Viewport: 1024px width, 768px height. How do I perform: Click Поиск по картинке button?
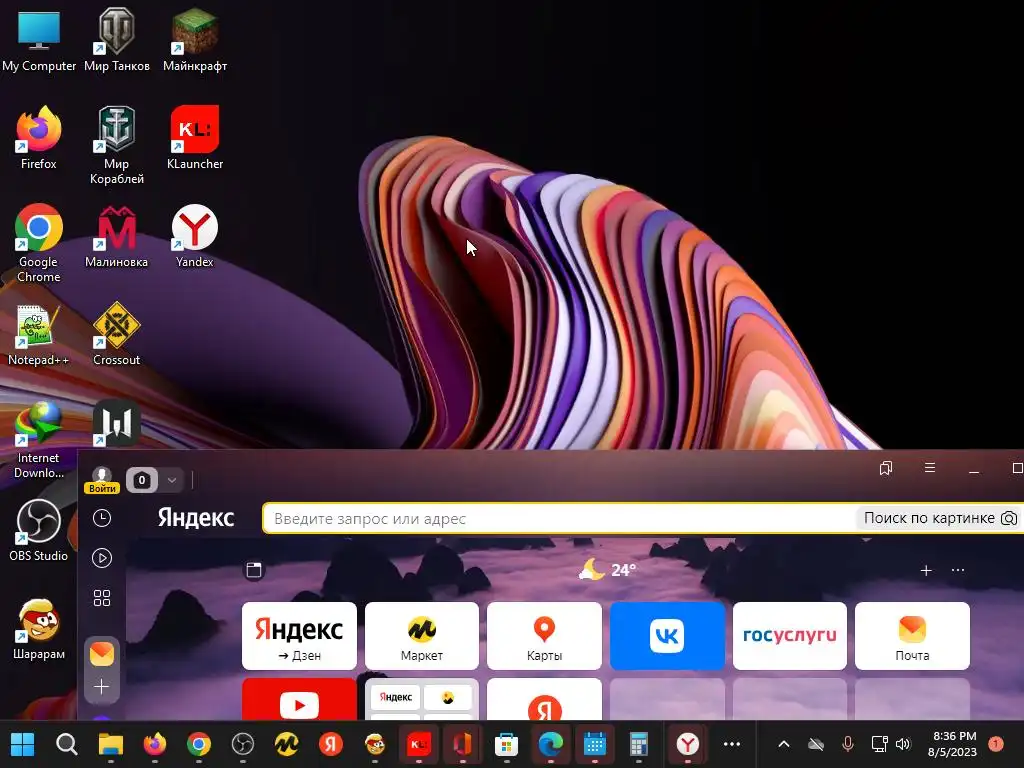click(x=940, y=518)
